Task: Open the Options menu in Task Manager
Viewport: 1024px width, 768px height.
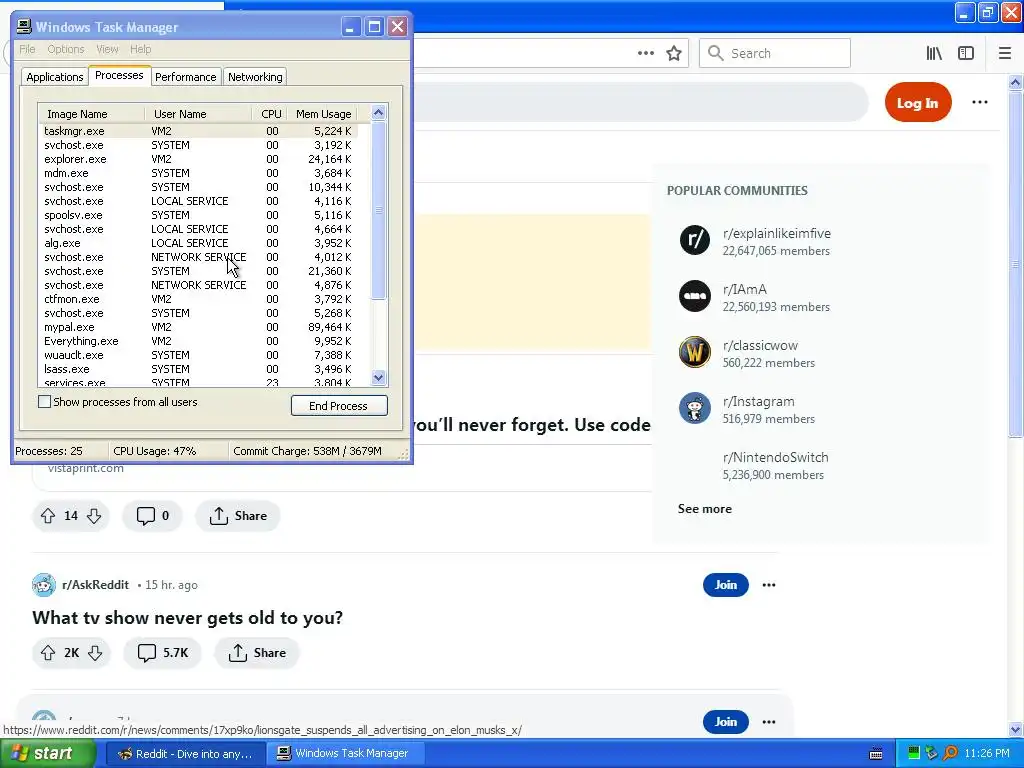Action: (x=66, y=50)
